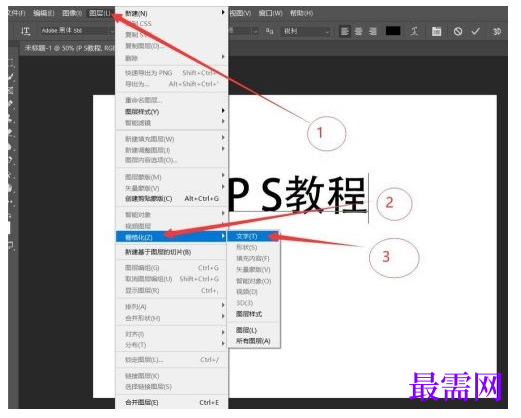Image resolution: width=521 pixels, height=418 pixels.
Task: Click the right align text icon
Action: (373, 31)
